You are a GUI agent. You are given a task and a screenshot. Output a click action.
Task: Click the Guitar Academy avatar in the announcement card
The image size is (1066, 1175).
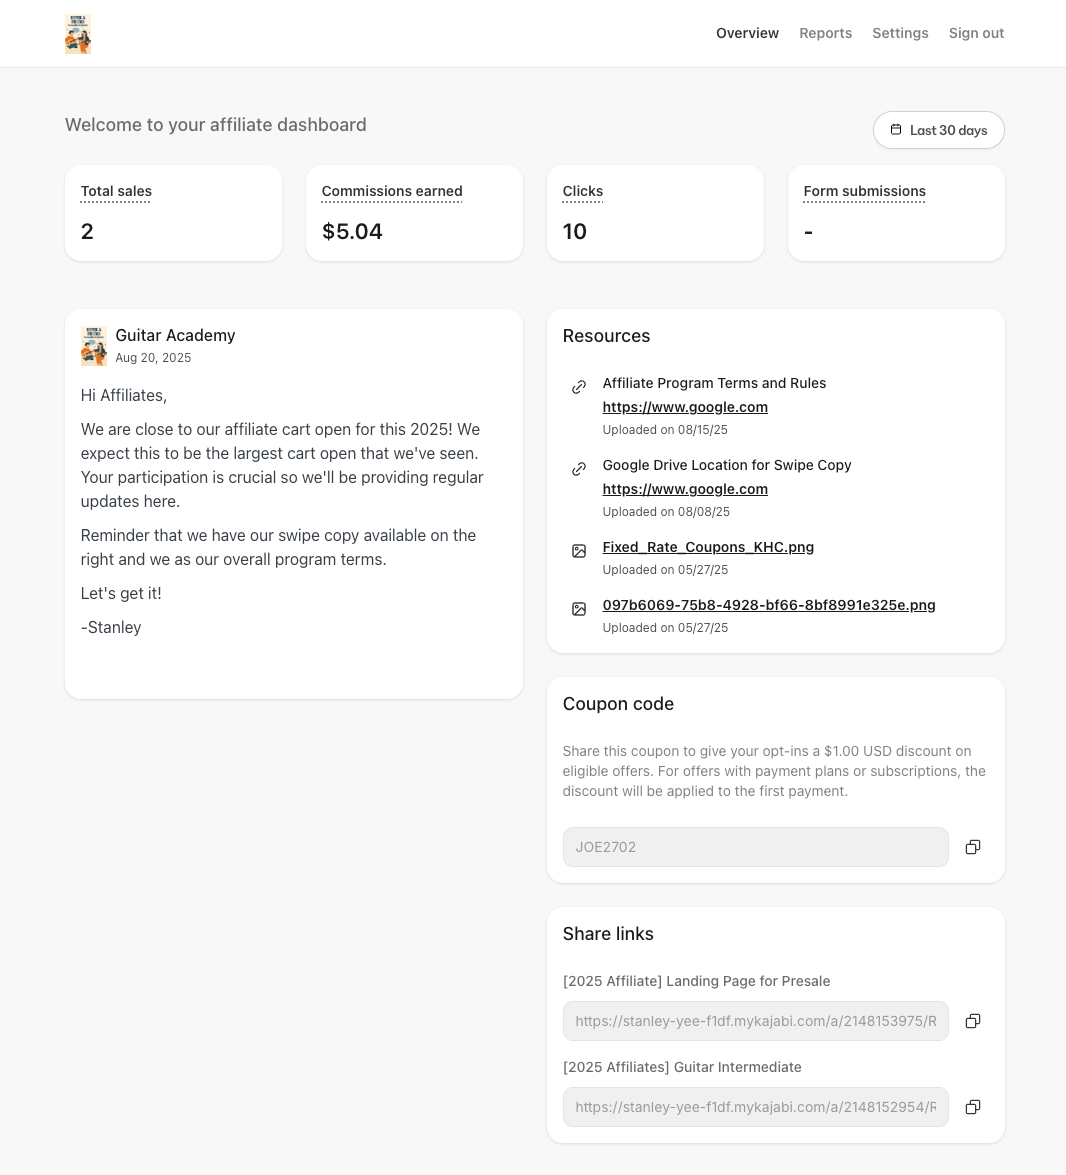[94, 346]
